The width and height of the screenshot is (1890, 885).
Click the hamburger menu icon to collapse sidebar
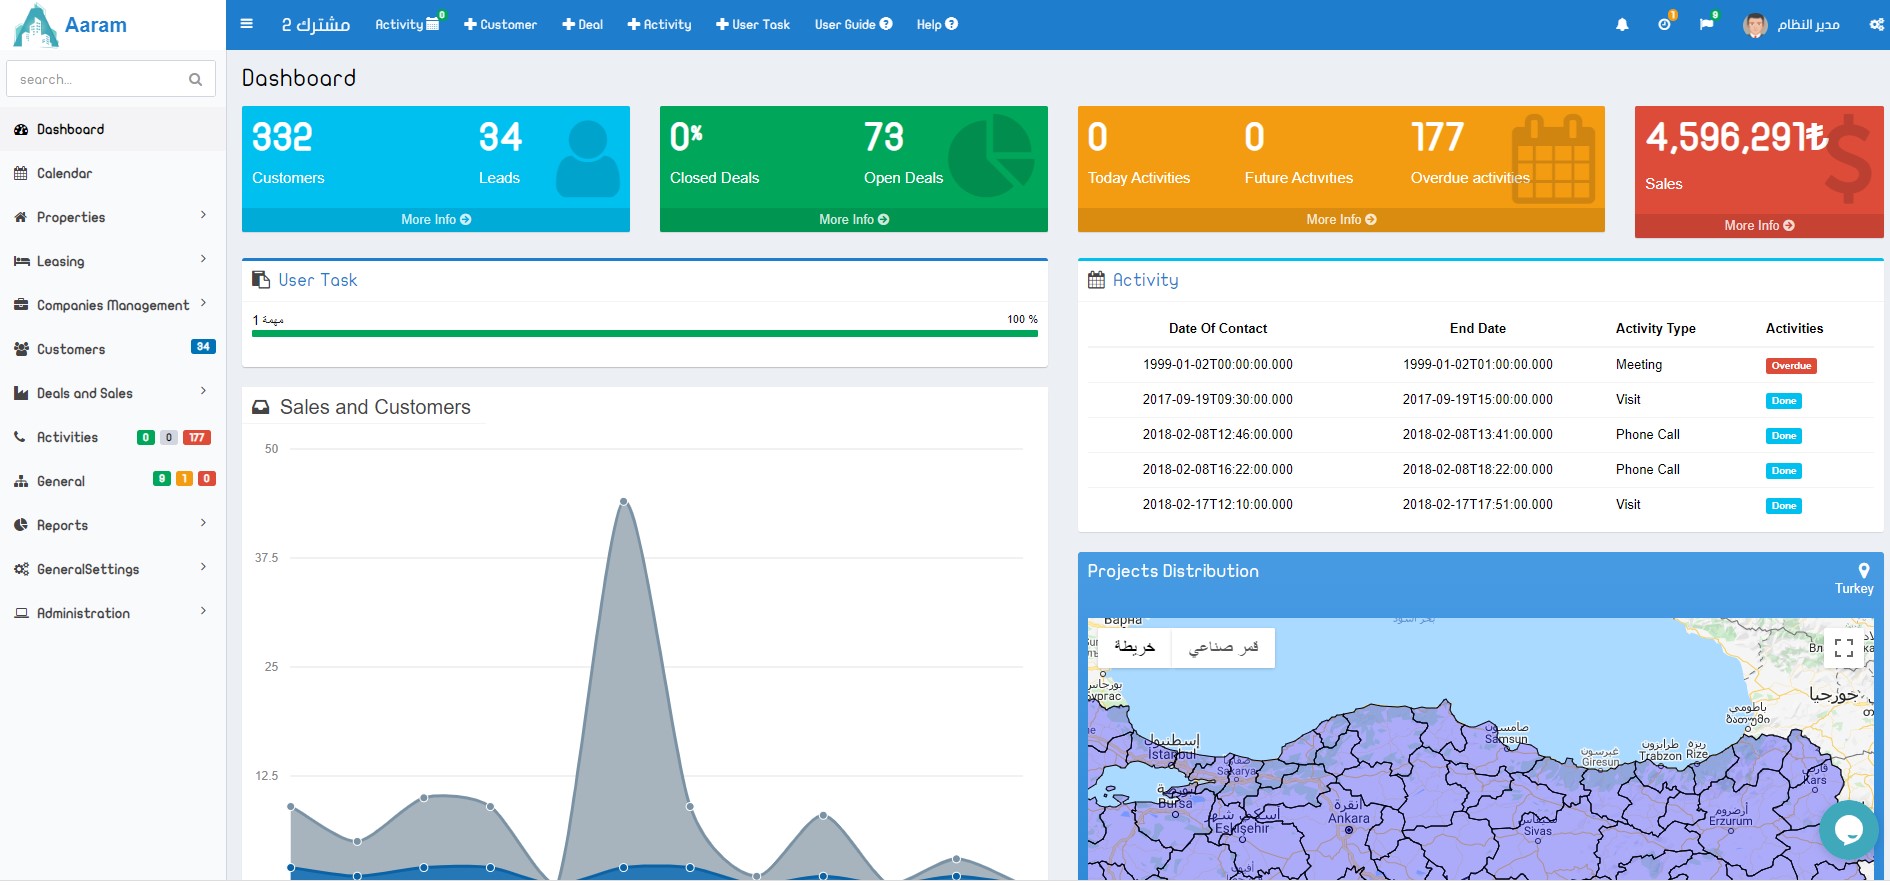pos(247,24)
